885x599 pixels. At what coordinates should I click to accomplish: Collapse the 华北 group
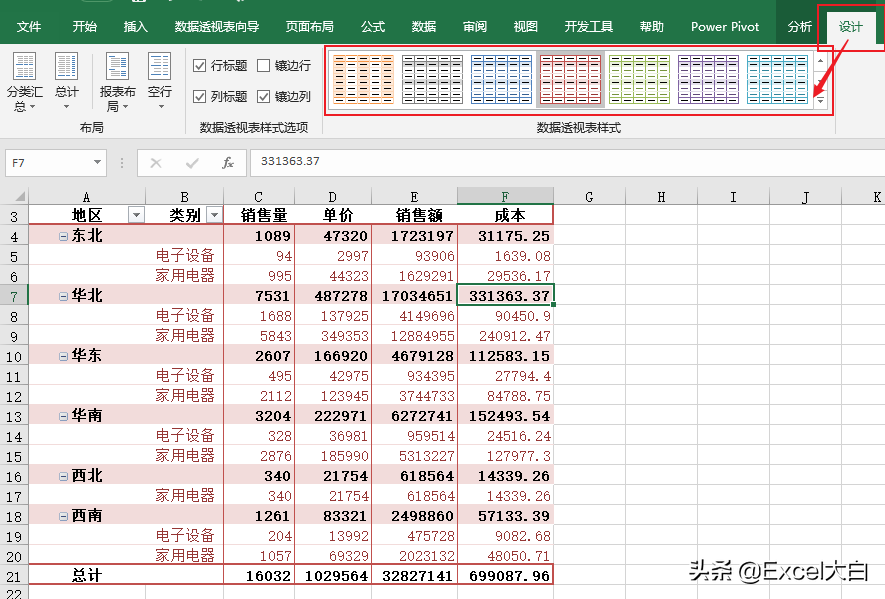coord(64,296)
